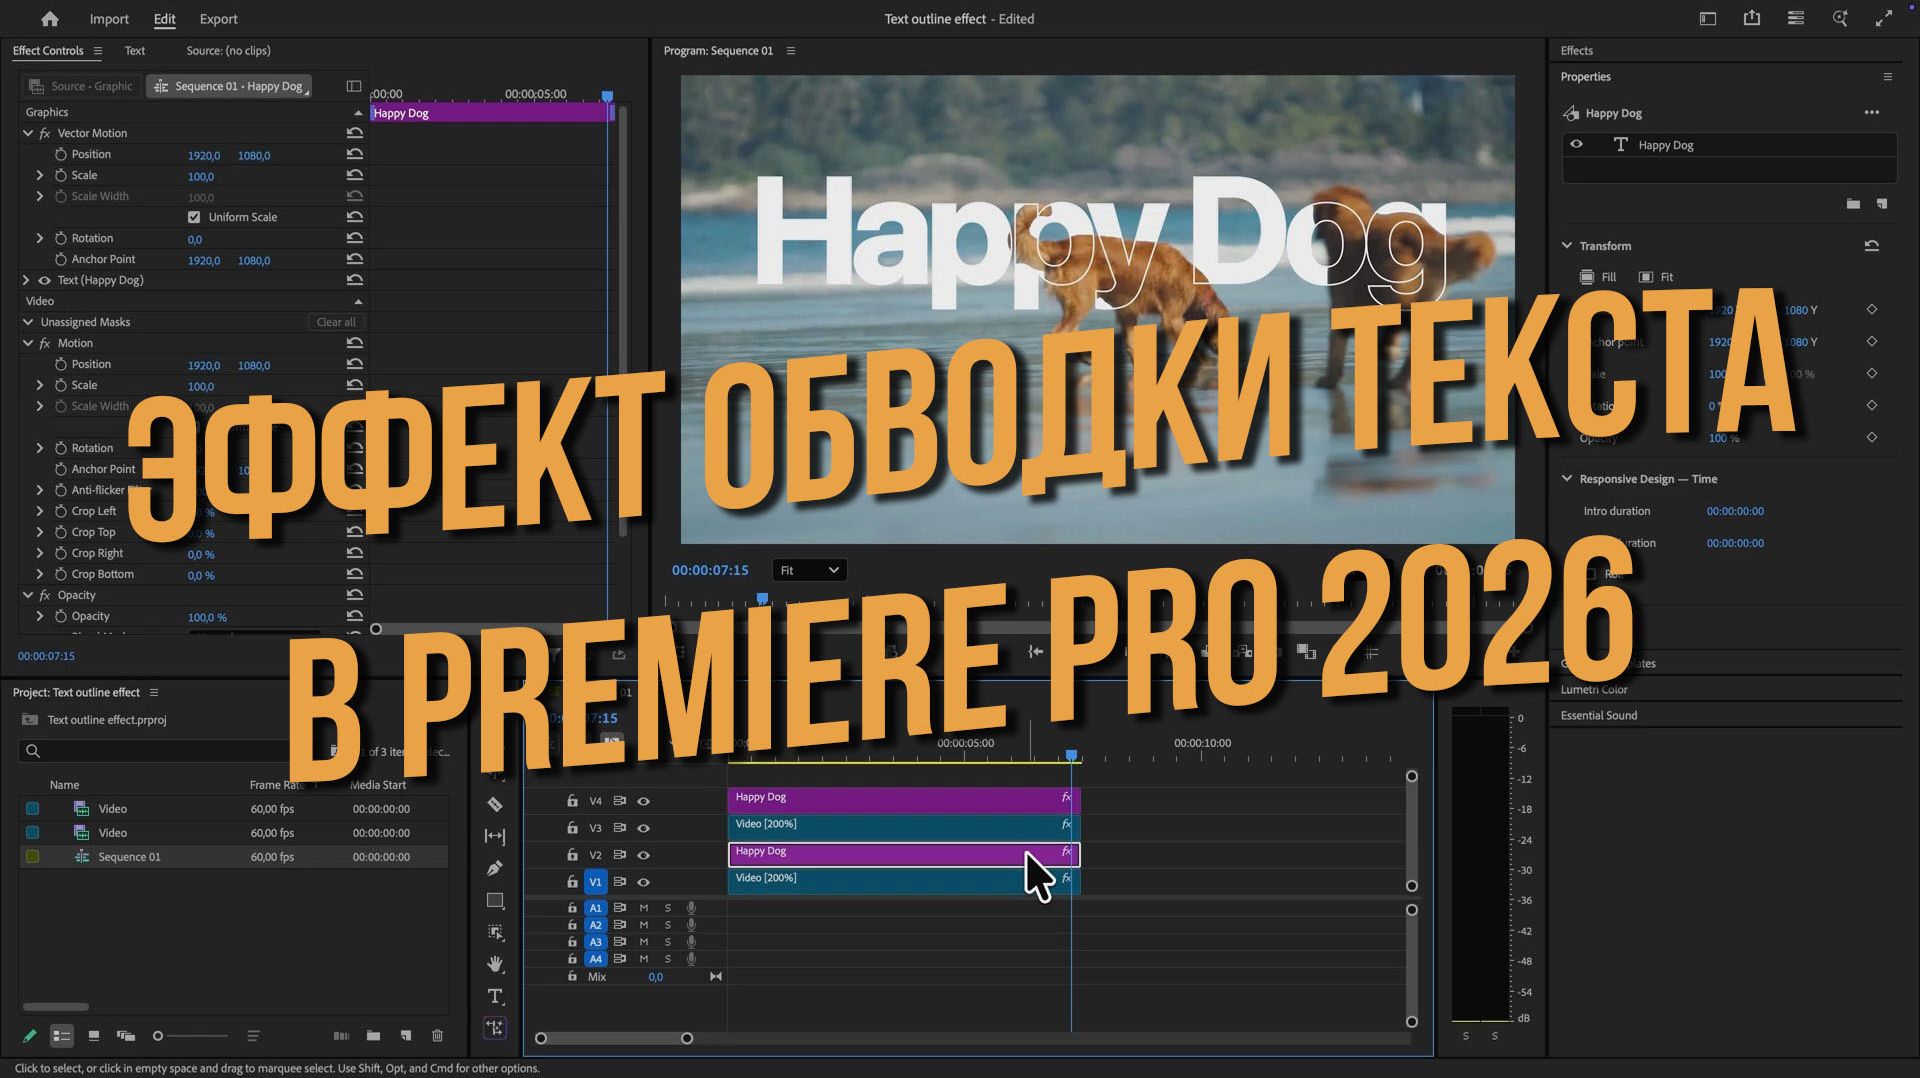Collapse Responsive Design — Time section
This screenshot has width=1920, height=1078.
tap(1567, 479)
